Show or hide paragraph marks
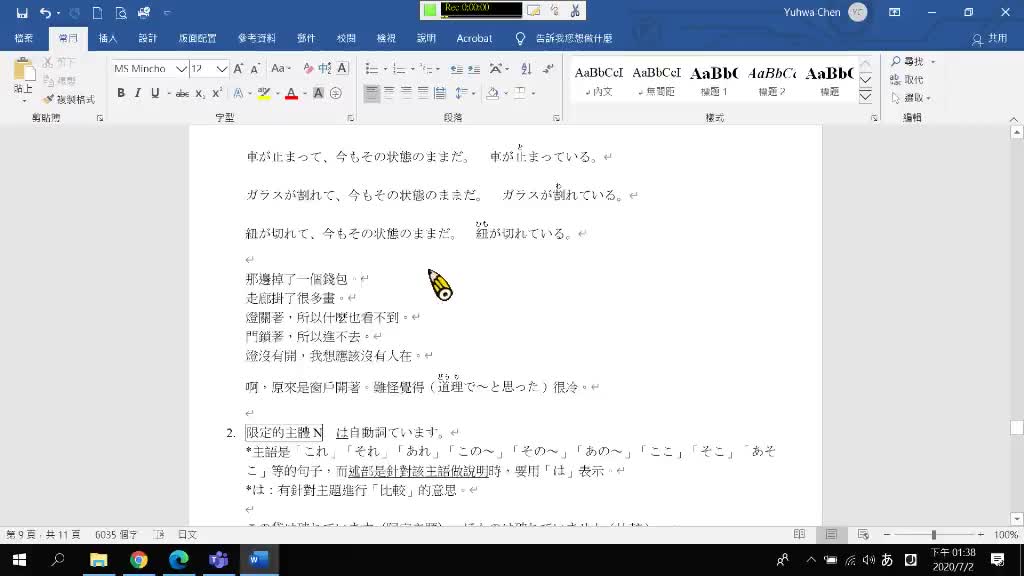Viewport: 1024px width, 576px height. coord(548,69)
